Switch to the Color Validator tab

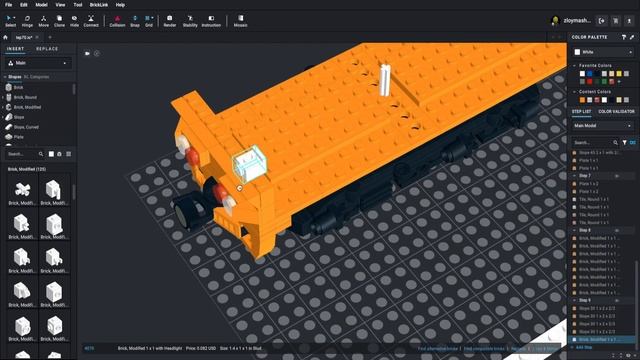(616, 111)
